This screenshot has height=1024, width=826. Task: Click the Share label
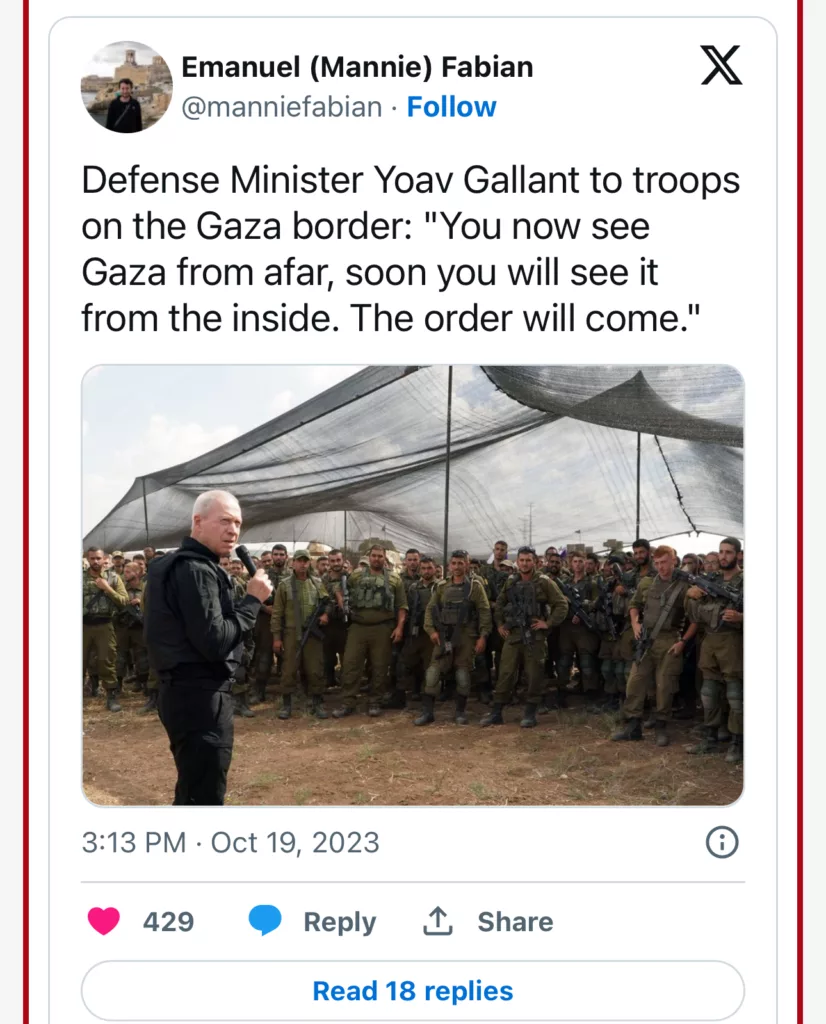tap(515, 921)
